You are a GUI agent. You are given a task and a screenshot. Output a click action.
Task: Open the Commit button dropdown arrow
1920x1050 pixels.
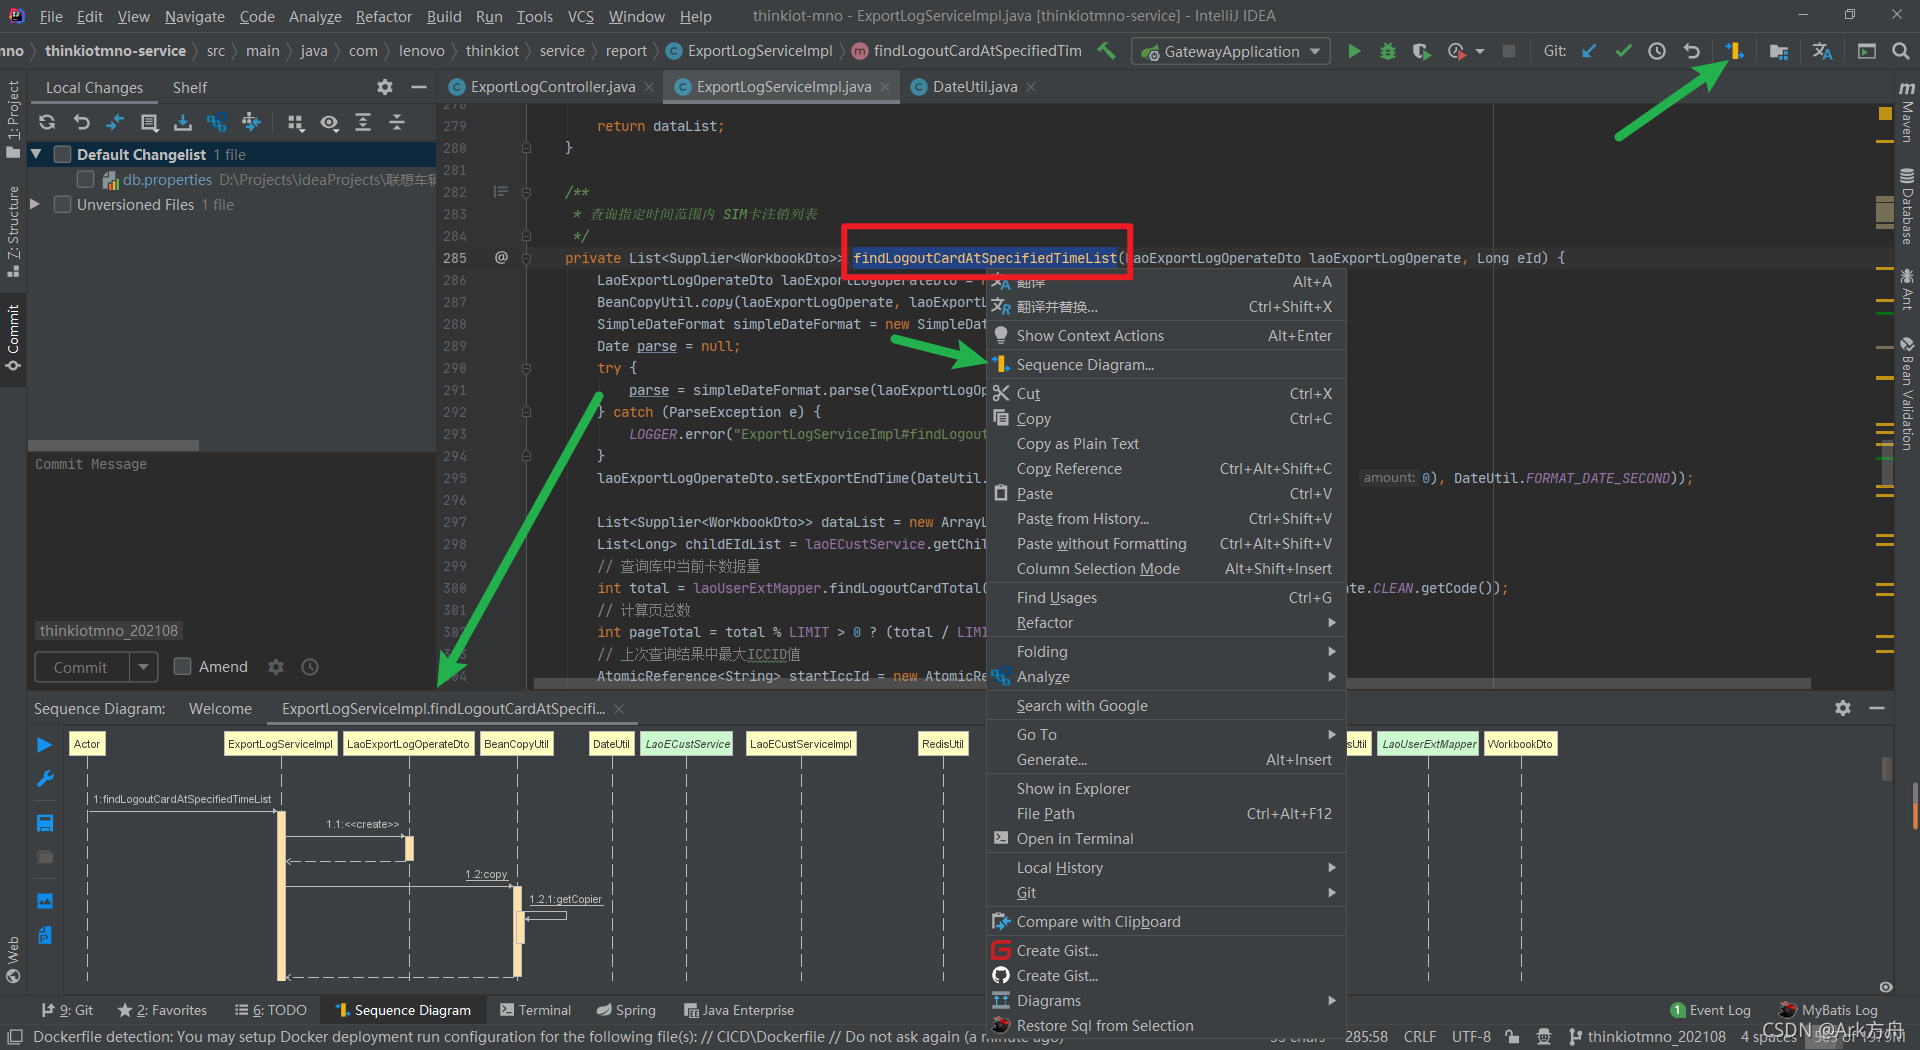coord(143,667)
